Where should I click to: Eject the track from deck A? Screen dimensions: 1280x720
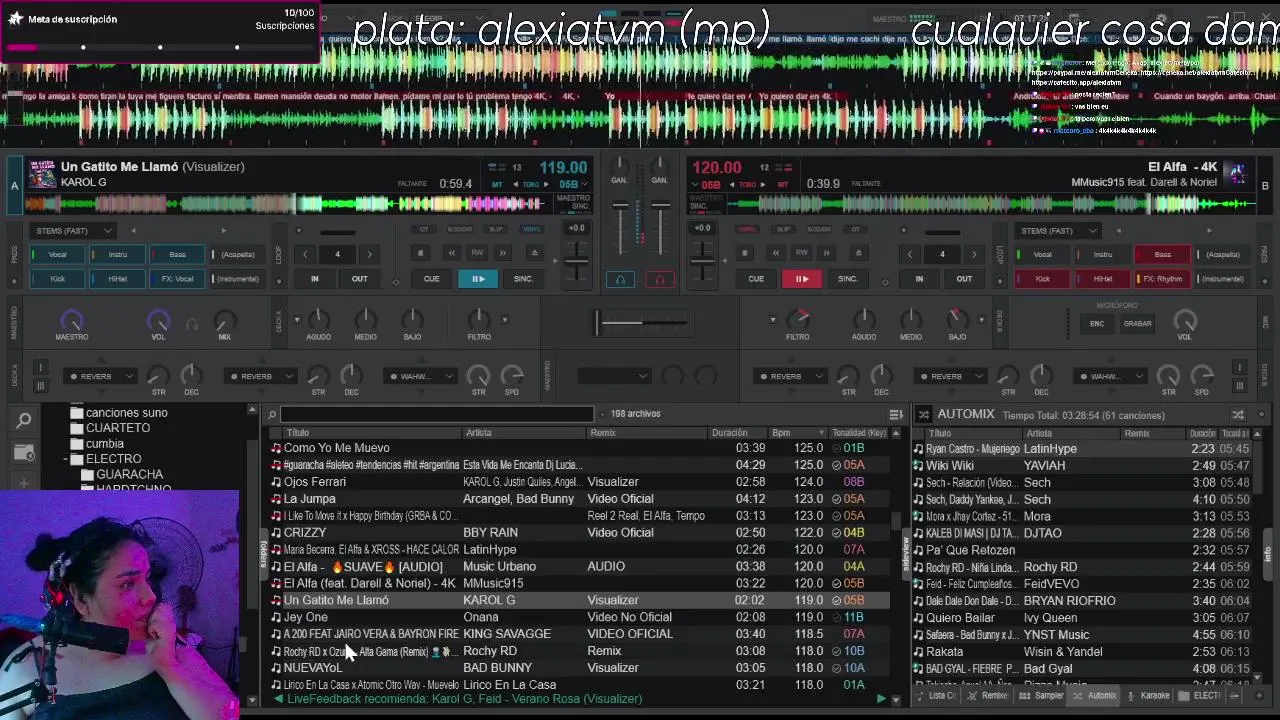tap(534, 254)
